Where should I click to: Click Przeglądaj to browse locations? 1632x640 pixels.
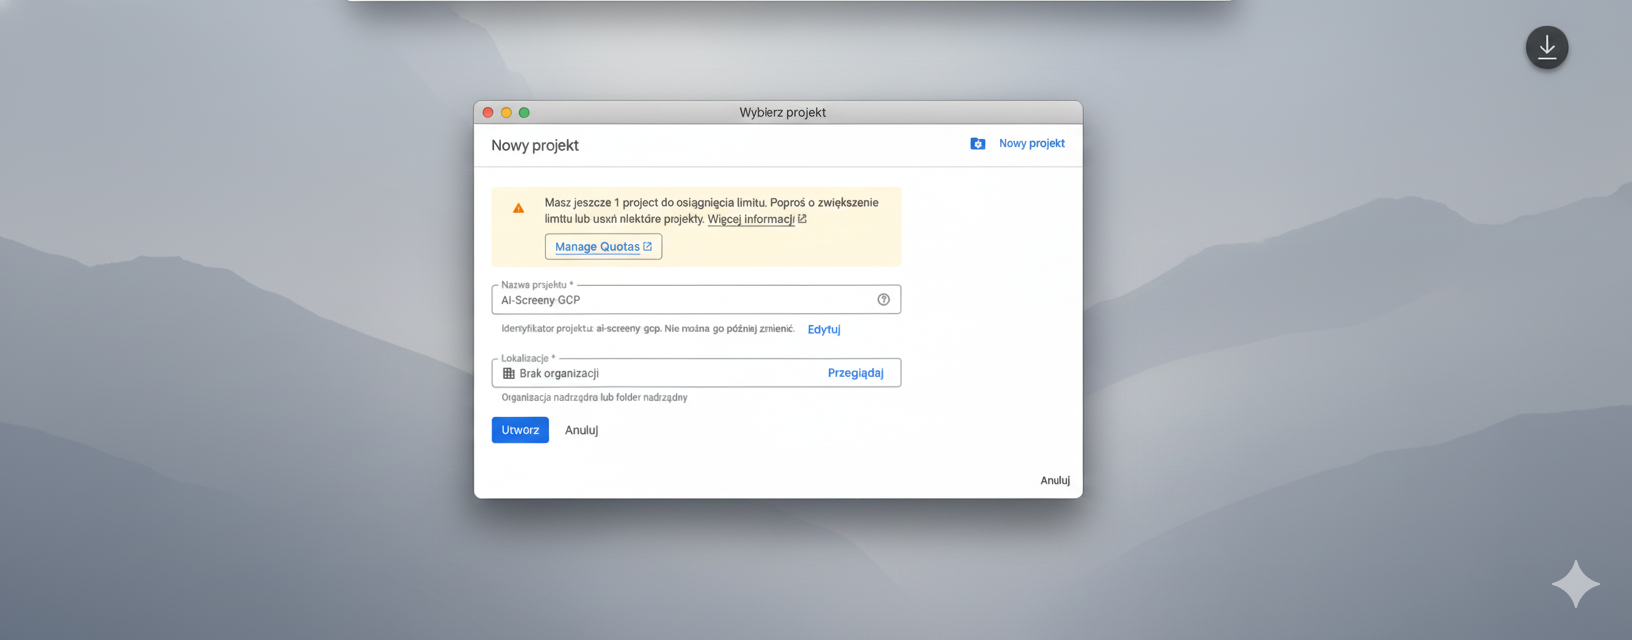855,373
